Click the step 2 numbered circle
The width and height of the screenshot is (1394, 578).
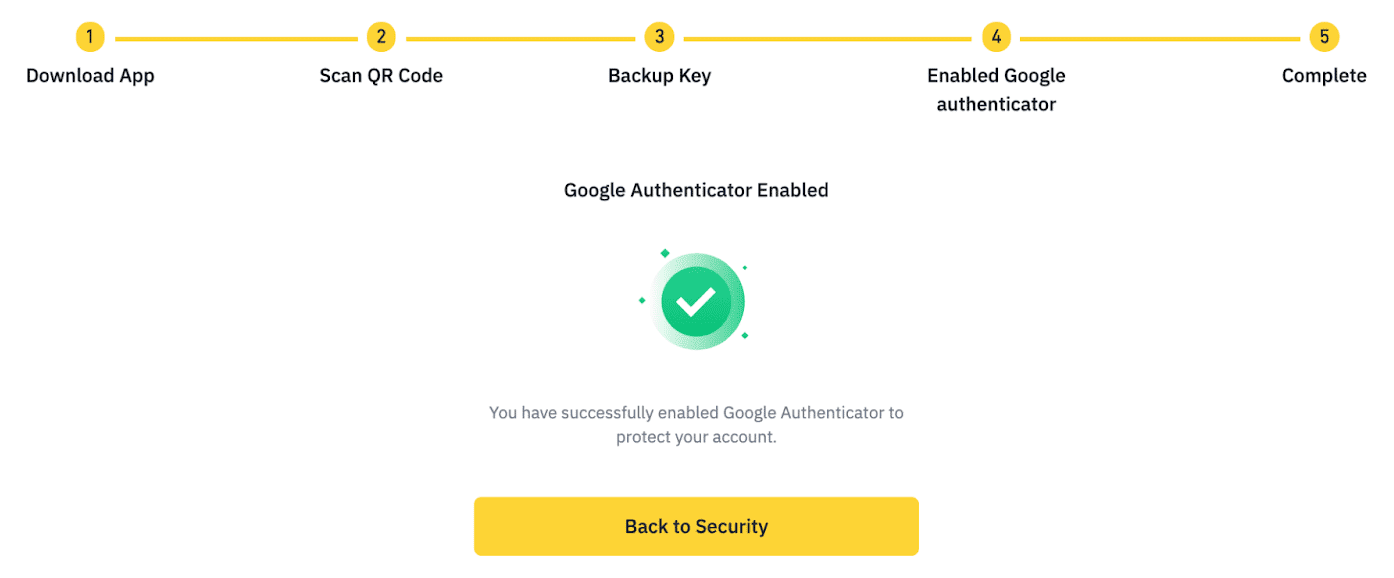(x=381, y=36)
